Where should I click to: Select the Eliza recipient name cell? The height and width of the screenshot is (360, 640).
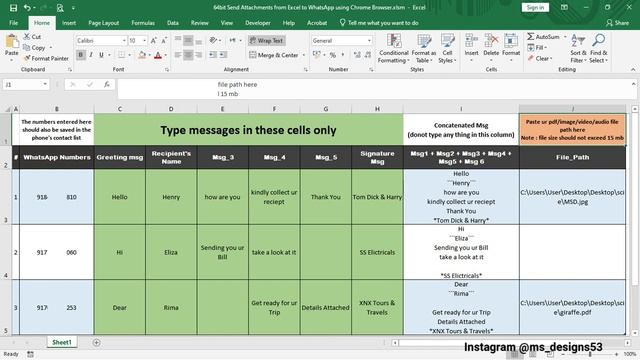(171, 252)
